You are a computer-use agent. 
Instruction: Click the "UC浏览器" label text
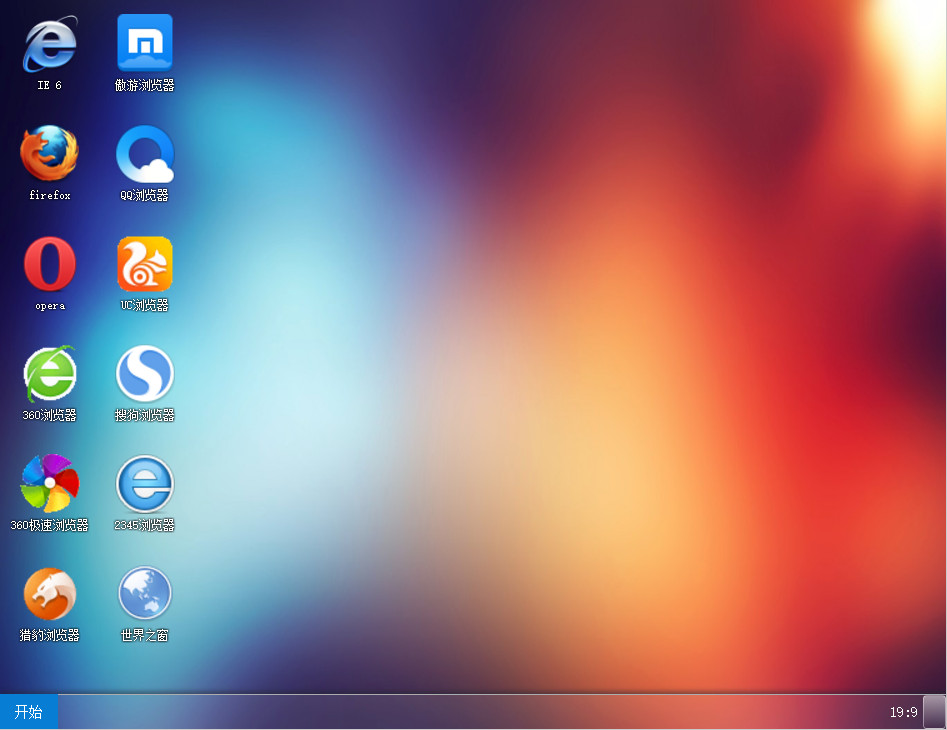[145, 305]
